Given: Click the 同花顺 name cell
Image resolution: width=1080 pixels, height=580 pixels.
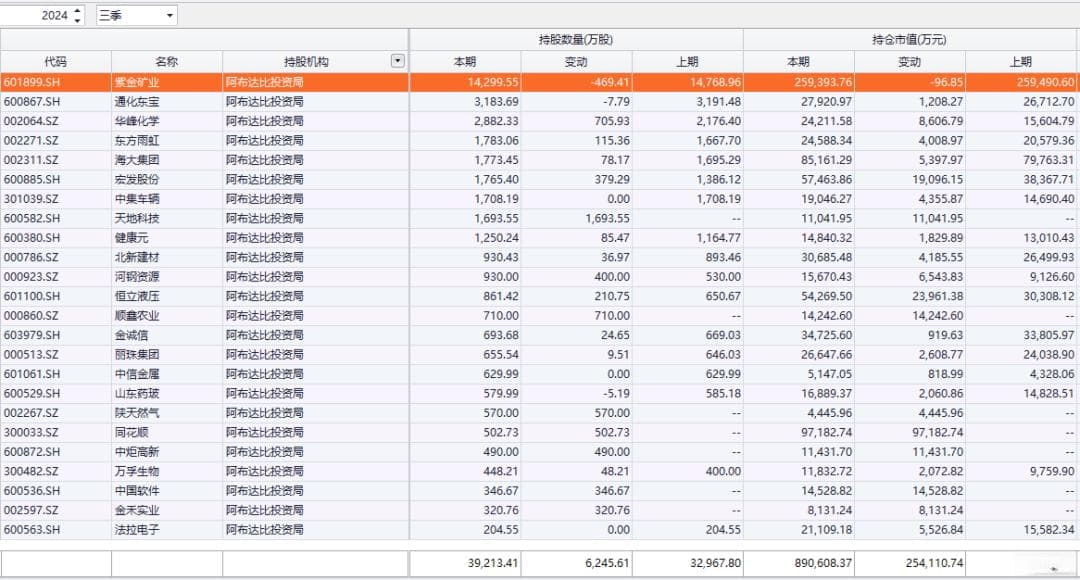Looking at the screenshot, I should coord(167,432).
